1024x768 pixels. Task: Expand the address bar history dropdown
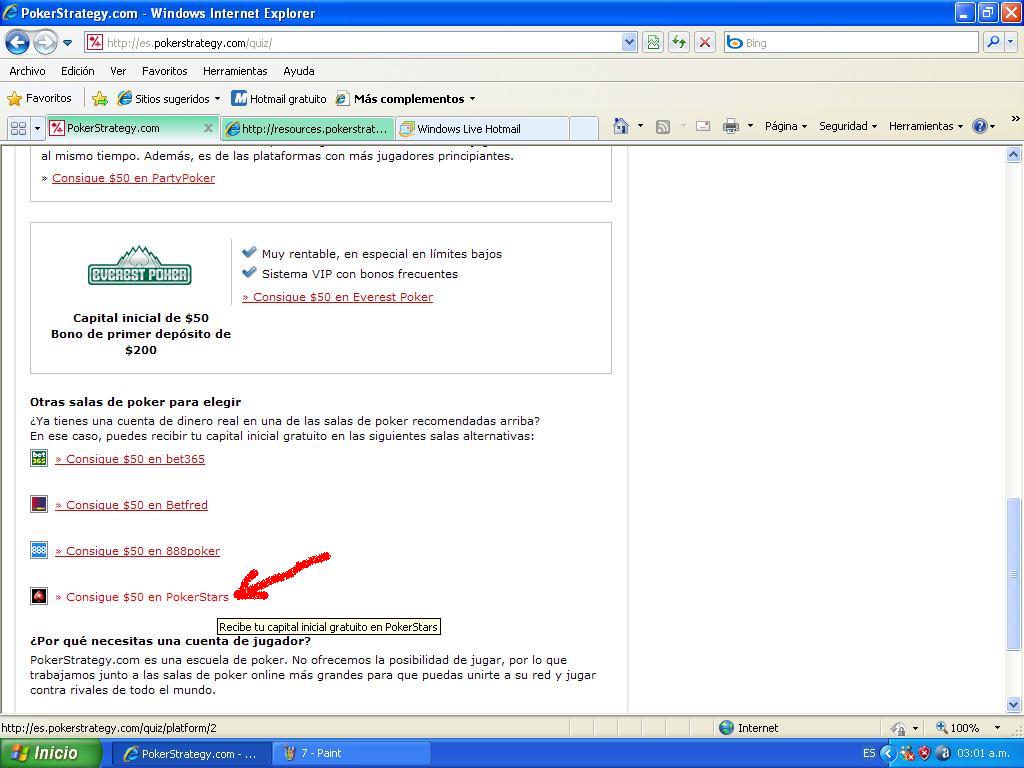[629, 43]
